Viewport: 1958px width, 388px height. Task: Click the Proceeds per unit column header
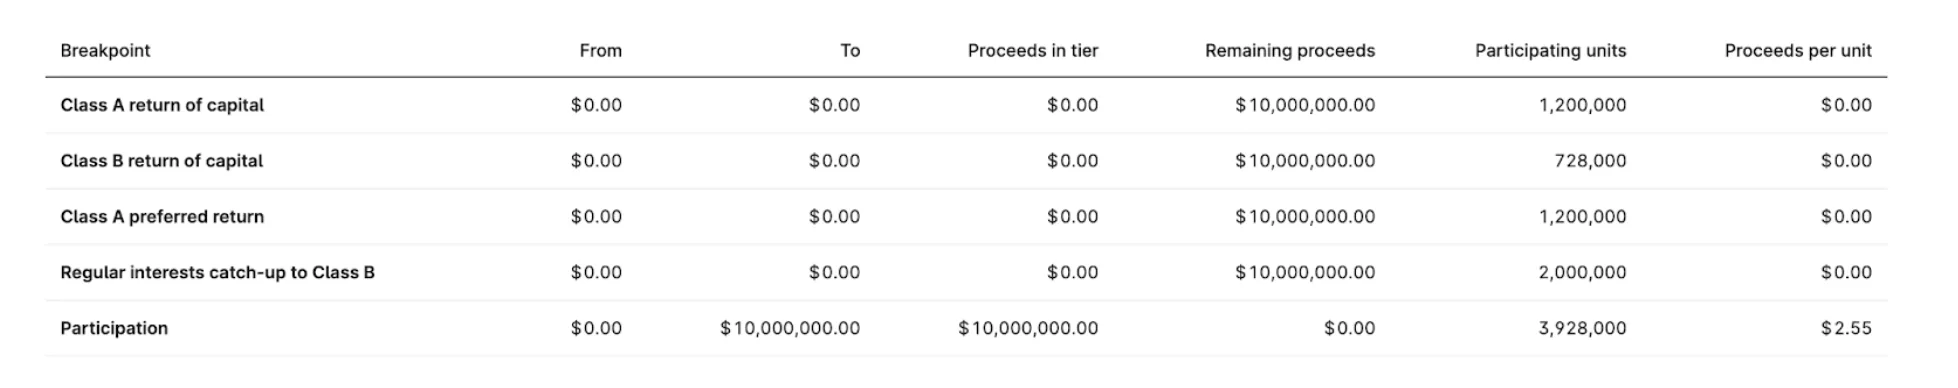[x=1797, y=51]
